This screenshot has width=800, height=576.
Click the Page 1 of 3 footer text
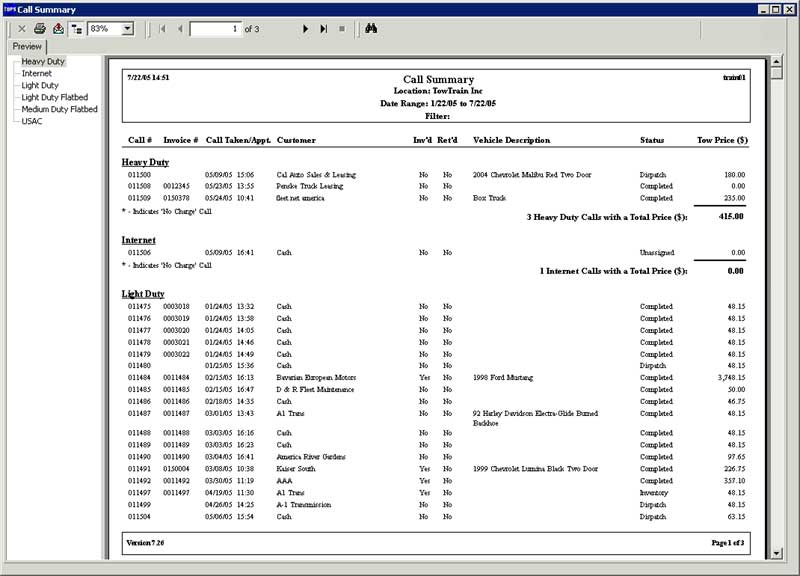pyautogui.click(x=728, y=543)
